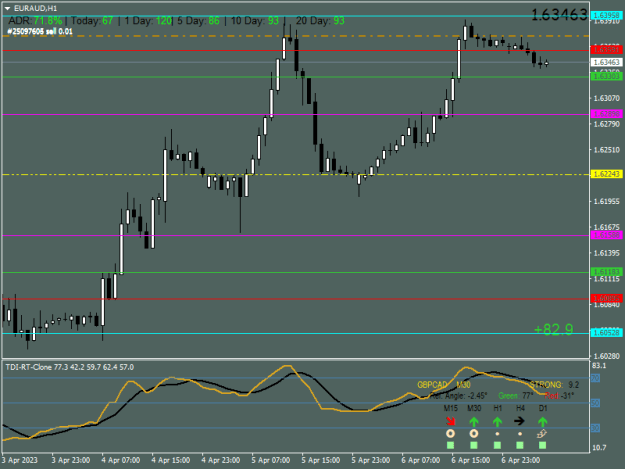625x469 pixels.
Task: Click the black H4 sideways arrow
Action: [519, 421]
